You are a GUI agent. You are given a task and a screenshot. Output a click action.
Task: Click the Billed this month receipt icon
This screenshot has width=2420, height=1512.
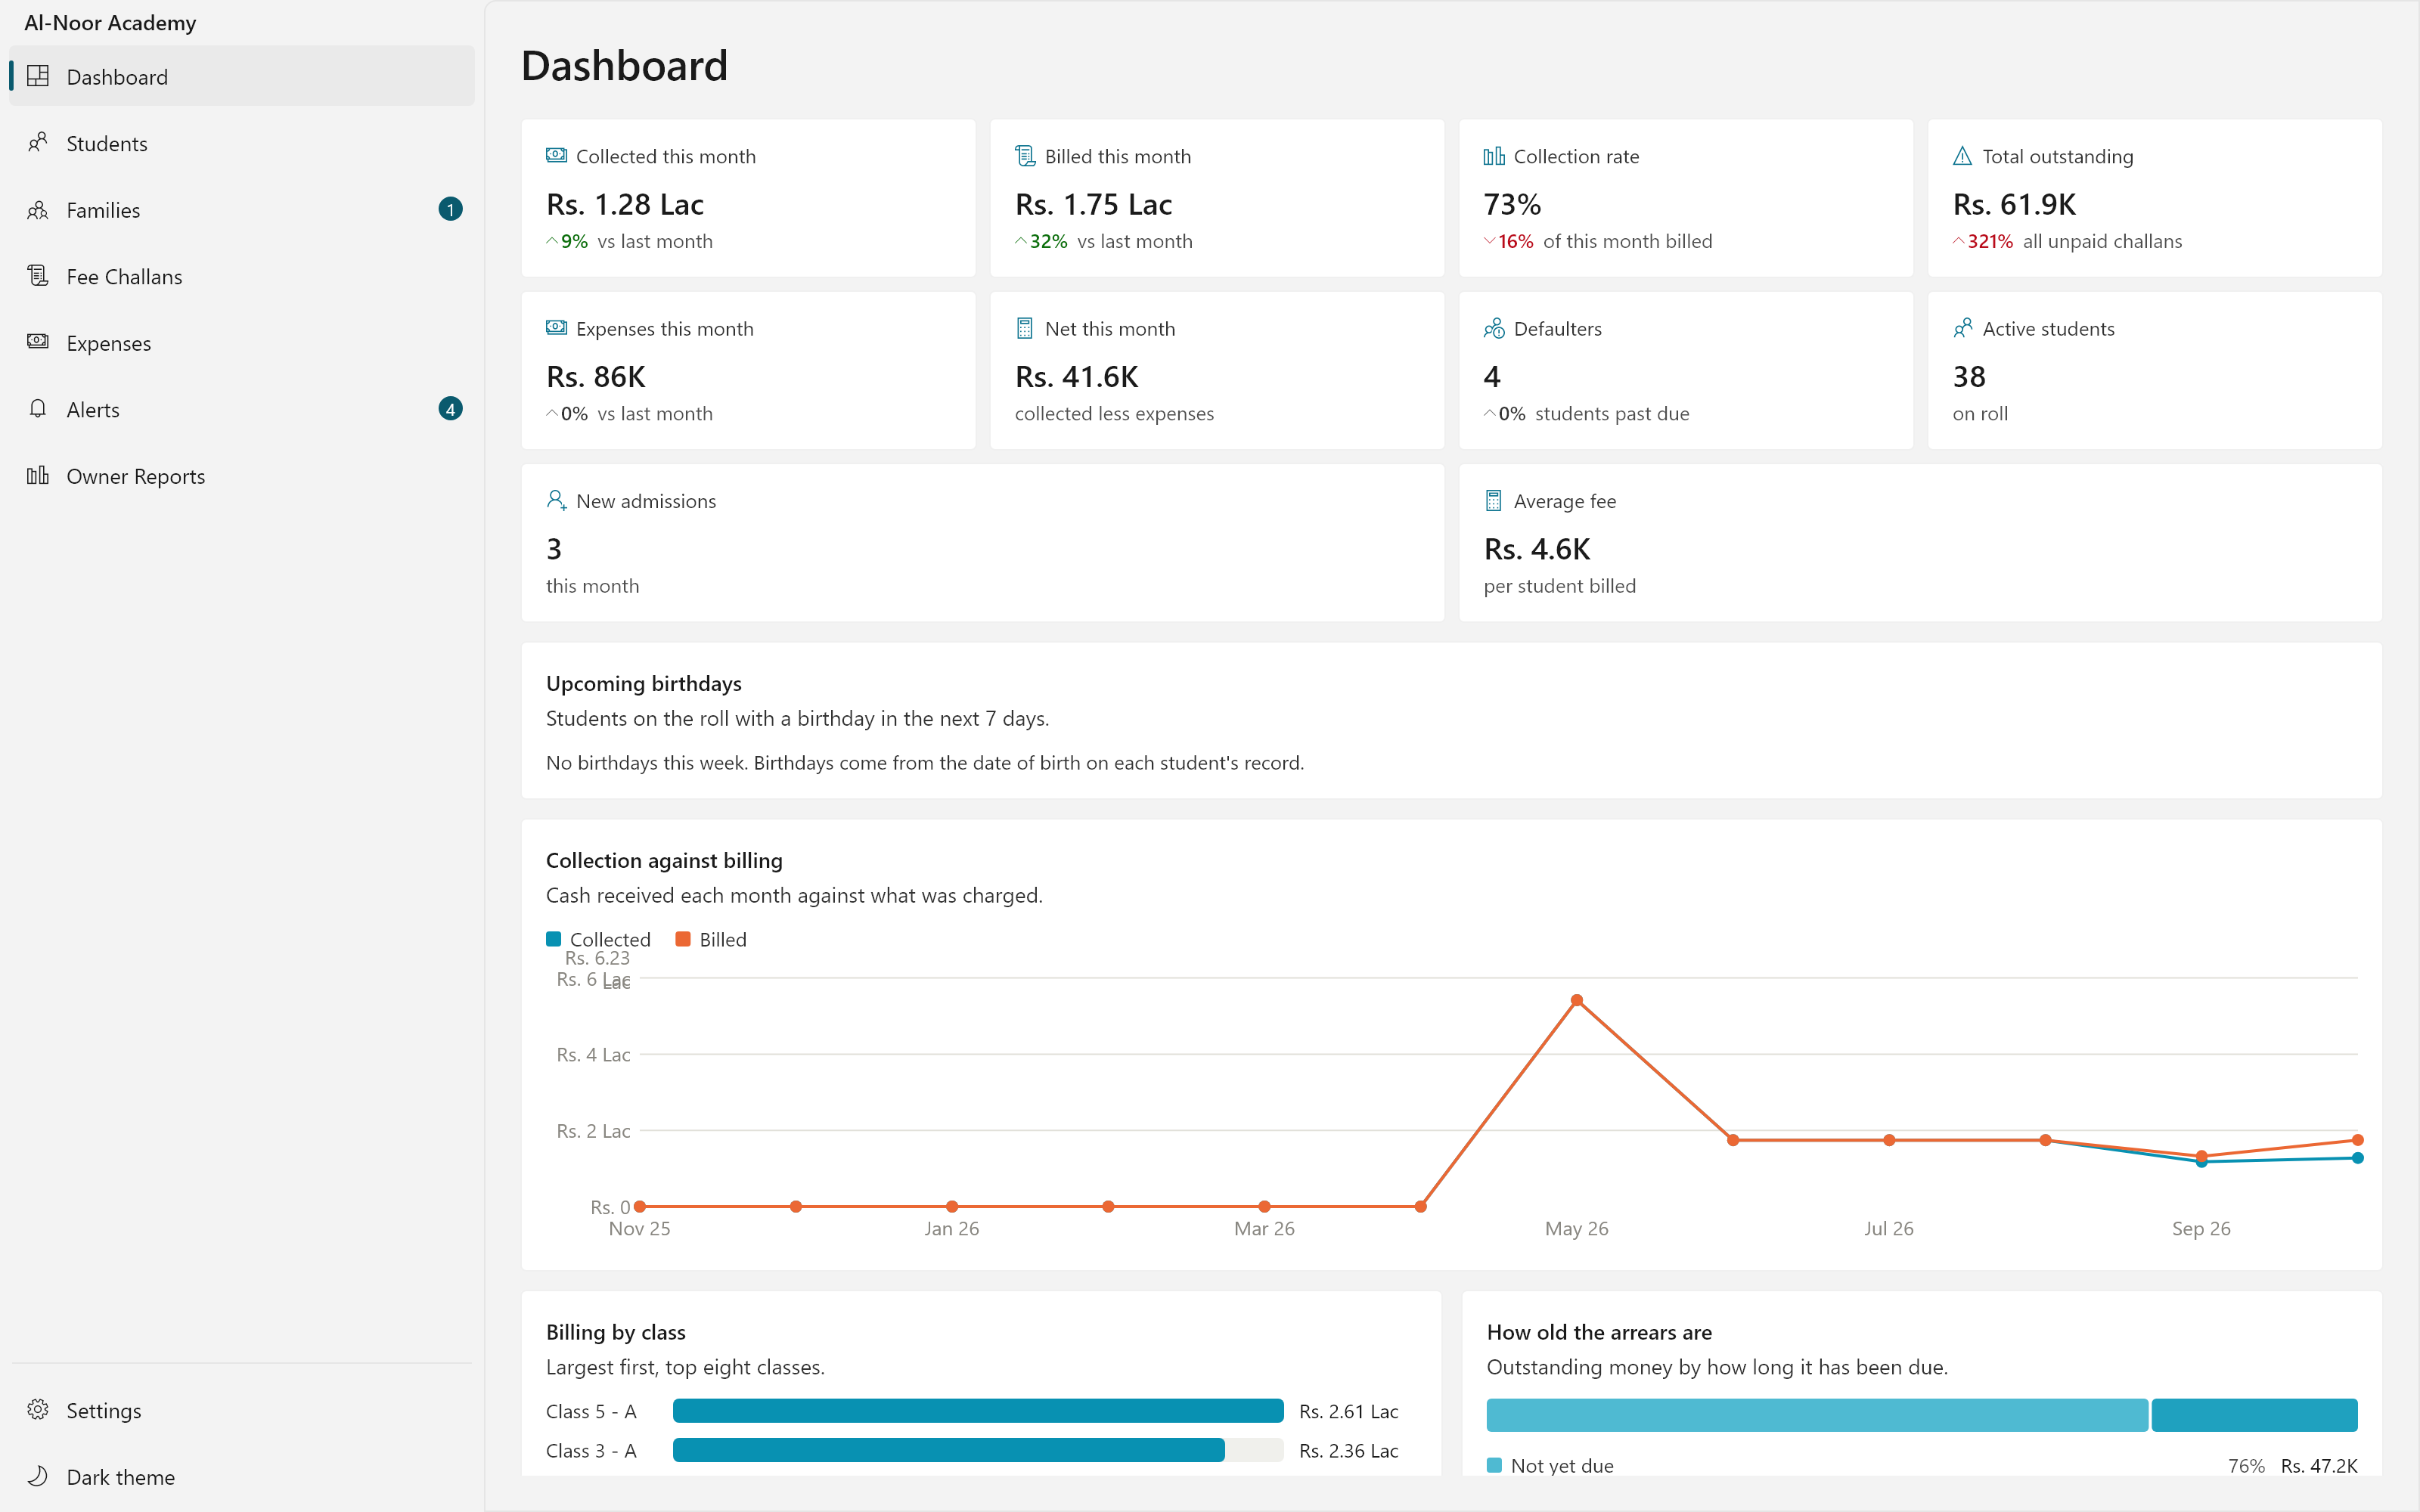pos(1025,156)
